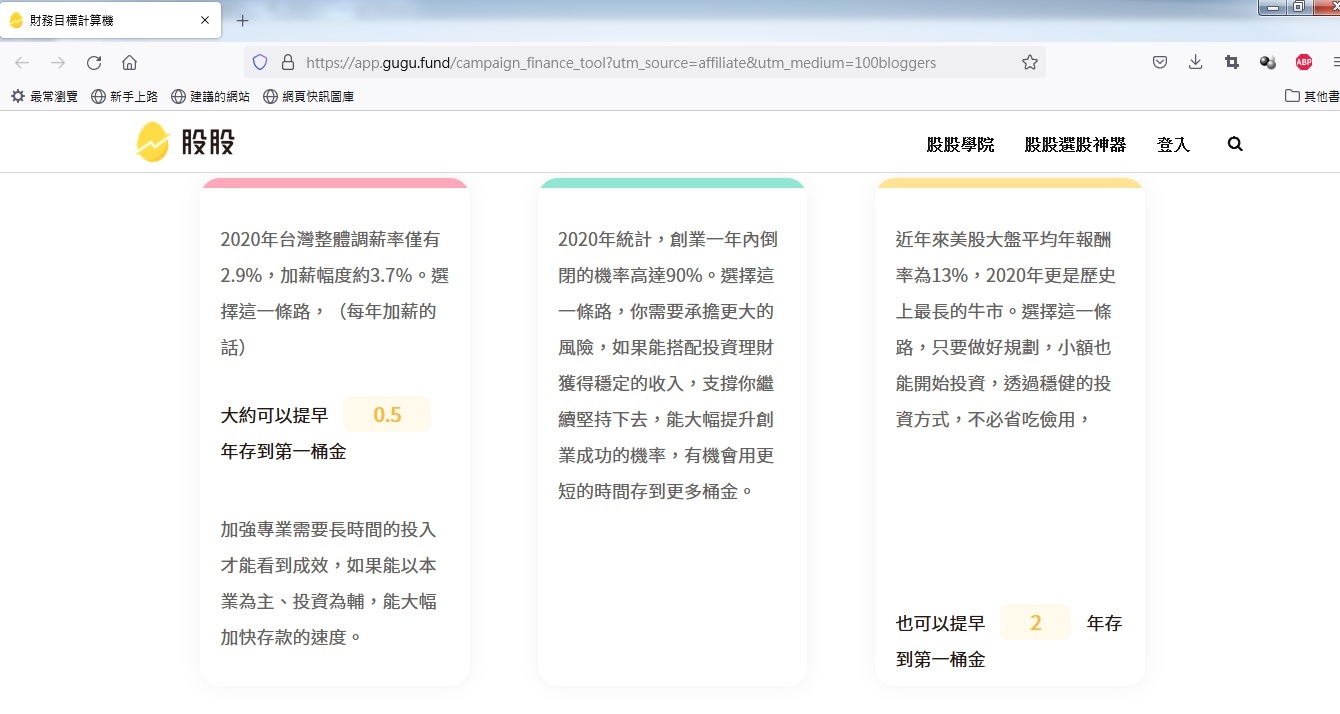
Task: View site security padlock info
Action: [x=288, y=62]
